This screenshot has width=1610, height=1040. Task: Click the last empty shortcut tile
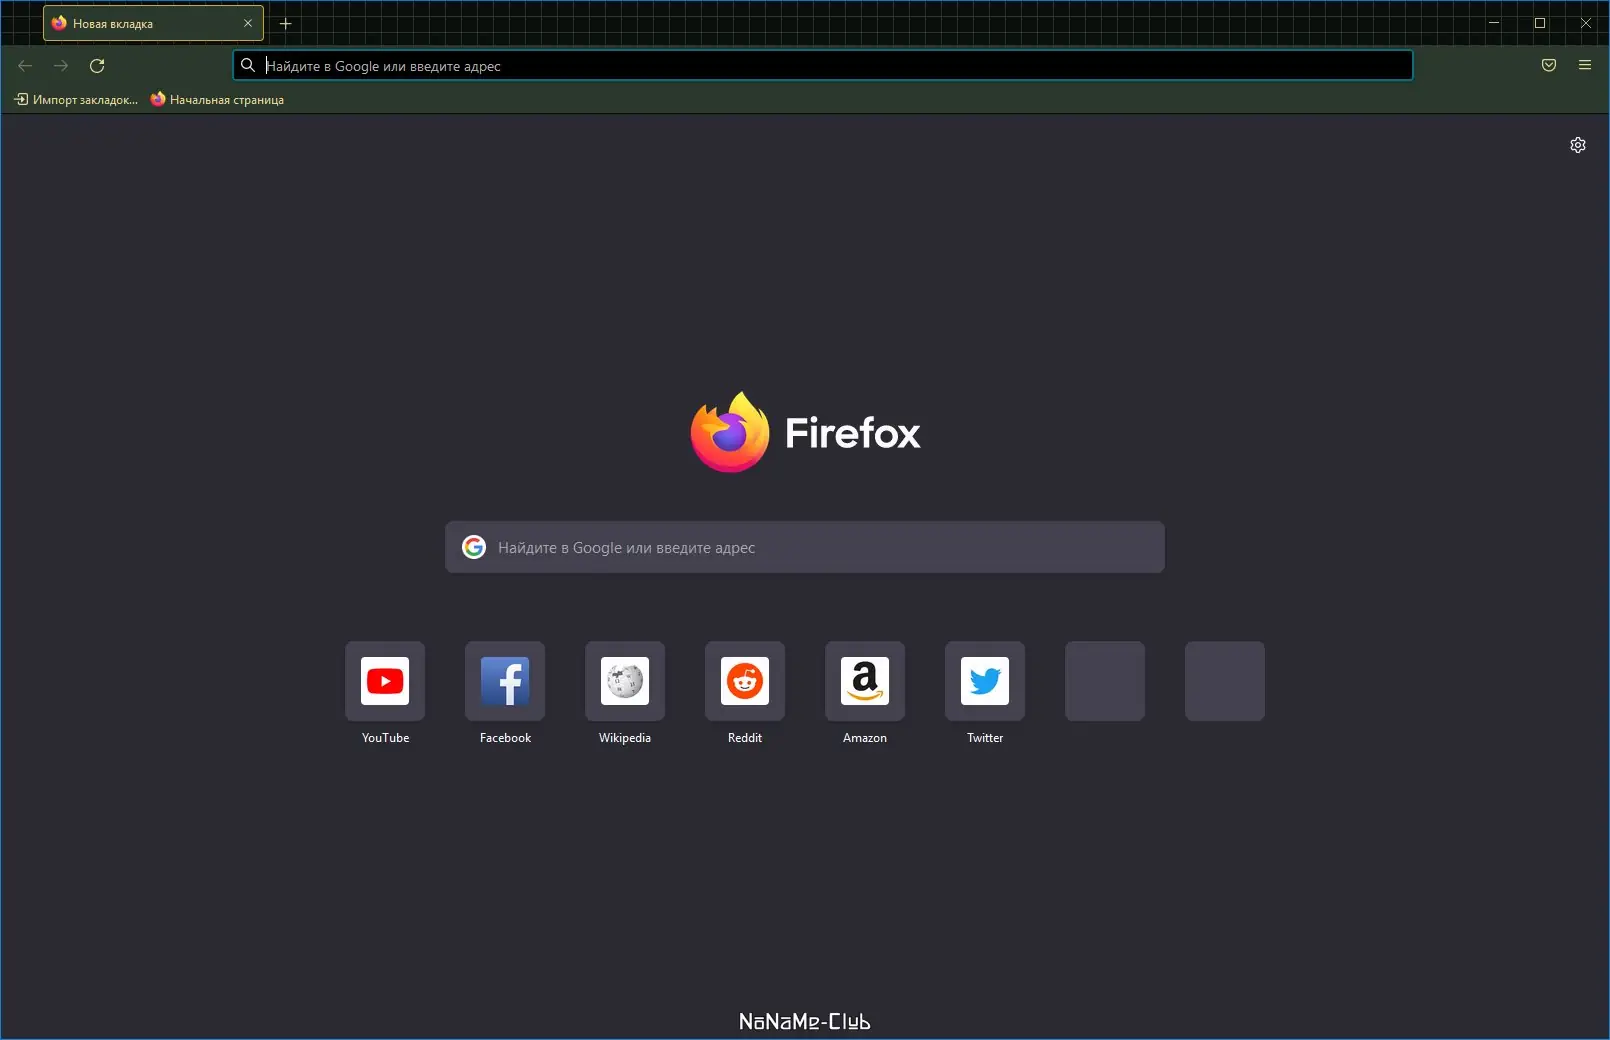pyautogui.click(x=1225, y=681)
